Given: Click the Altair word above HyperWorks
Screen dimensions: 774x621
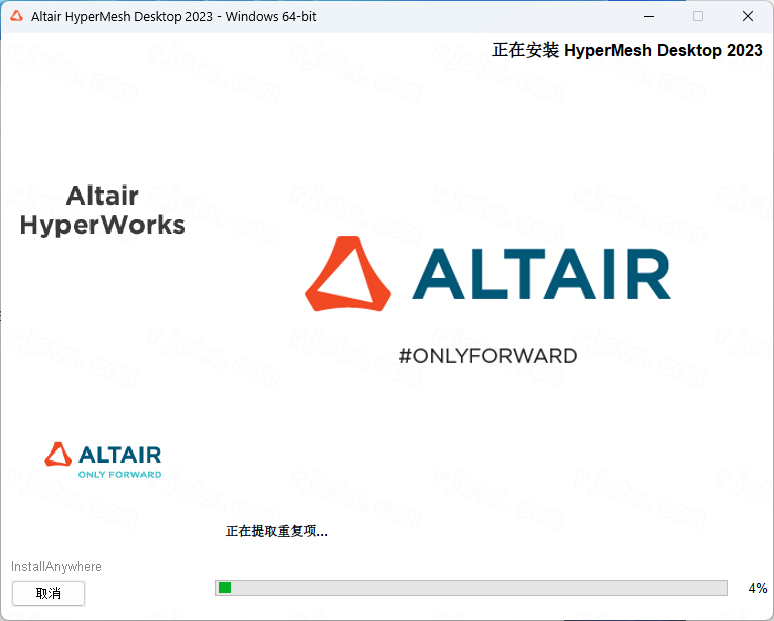Looking at the screenshot, I should pyautogui.click(x=102, y=195).
